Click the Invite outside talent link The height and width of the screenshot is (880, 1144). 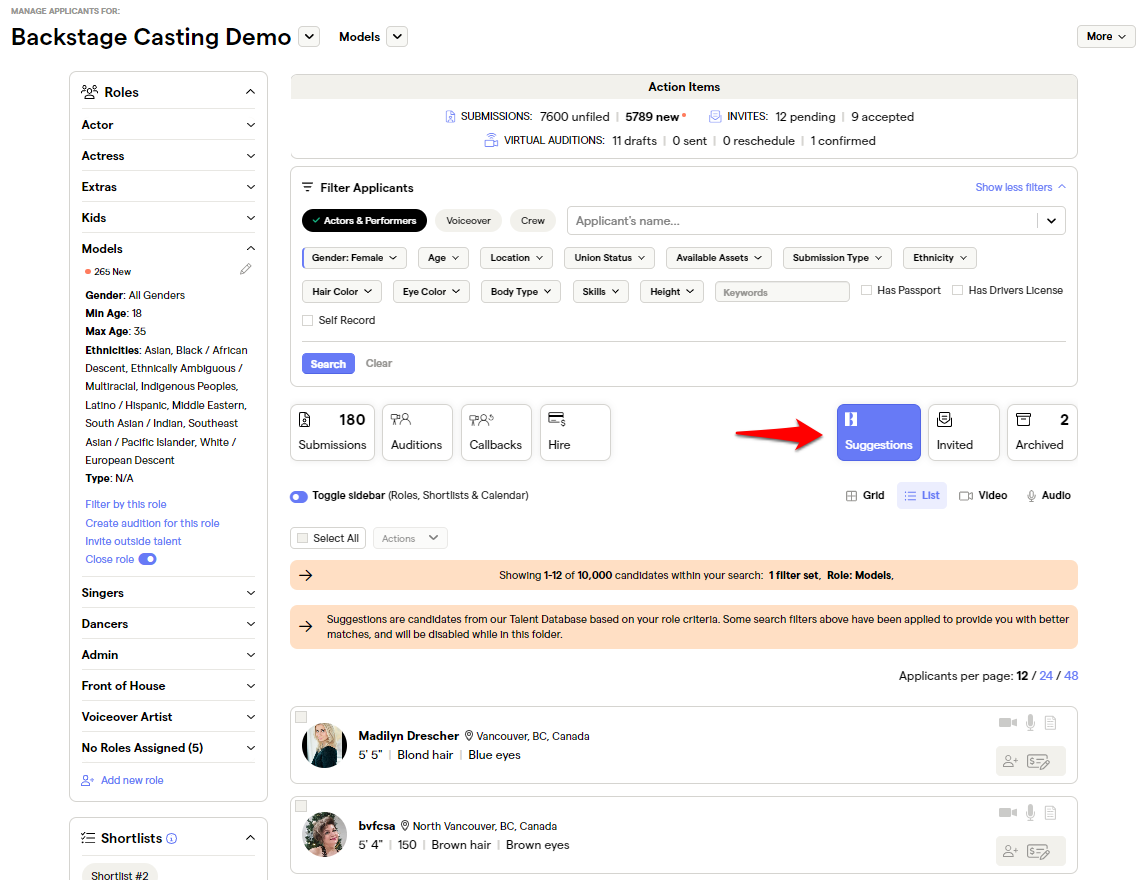click(x=133, y=541)
